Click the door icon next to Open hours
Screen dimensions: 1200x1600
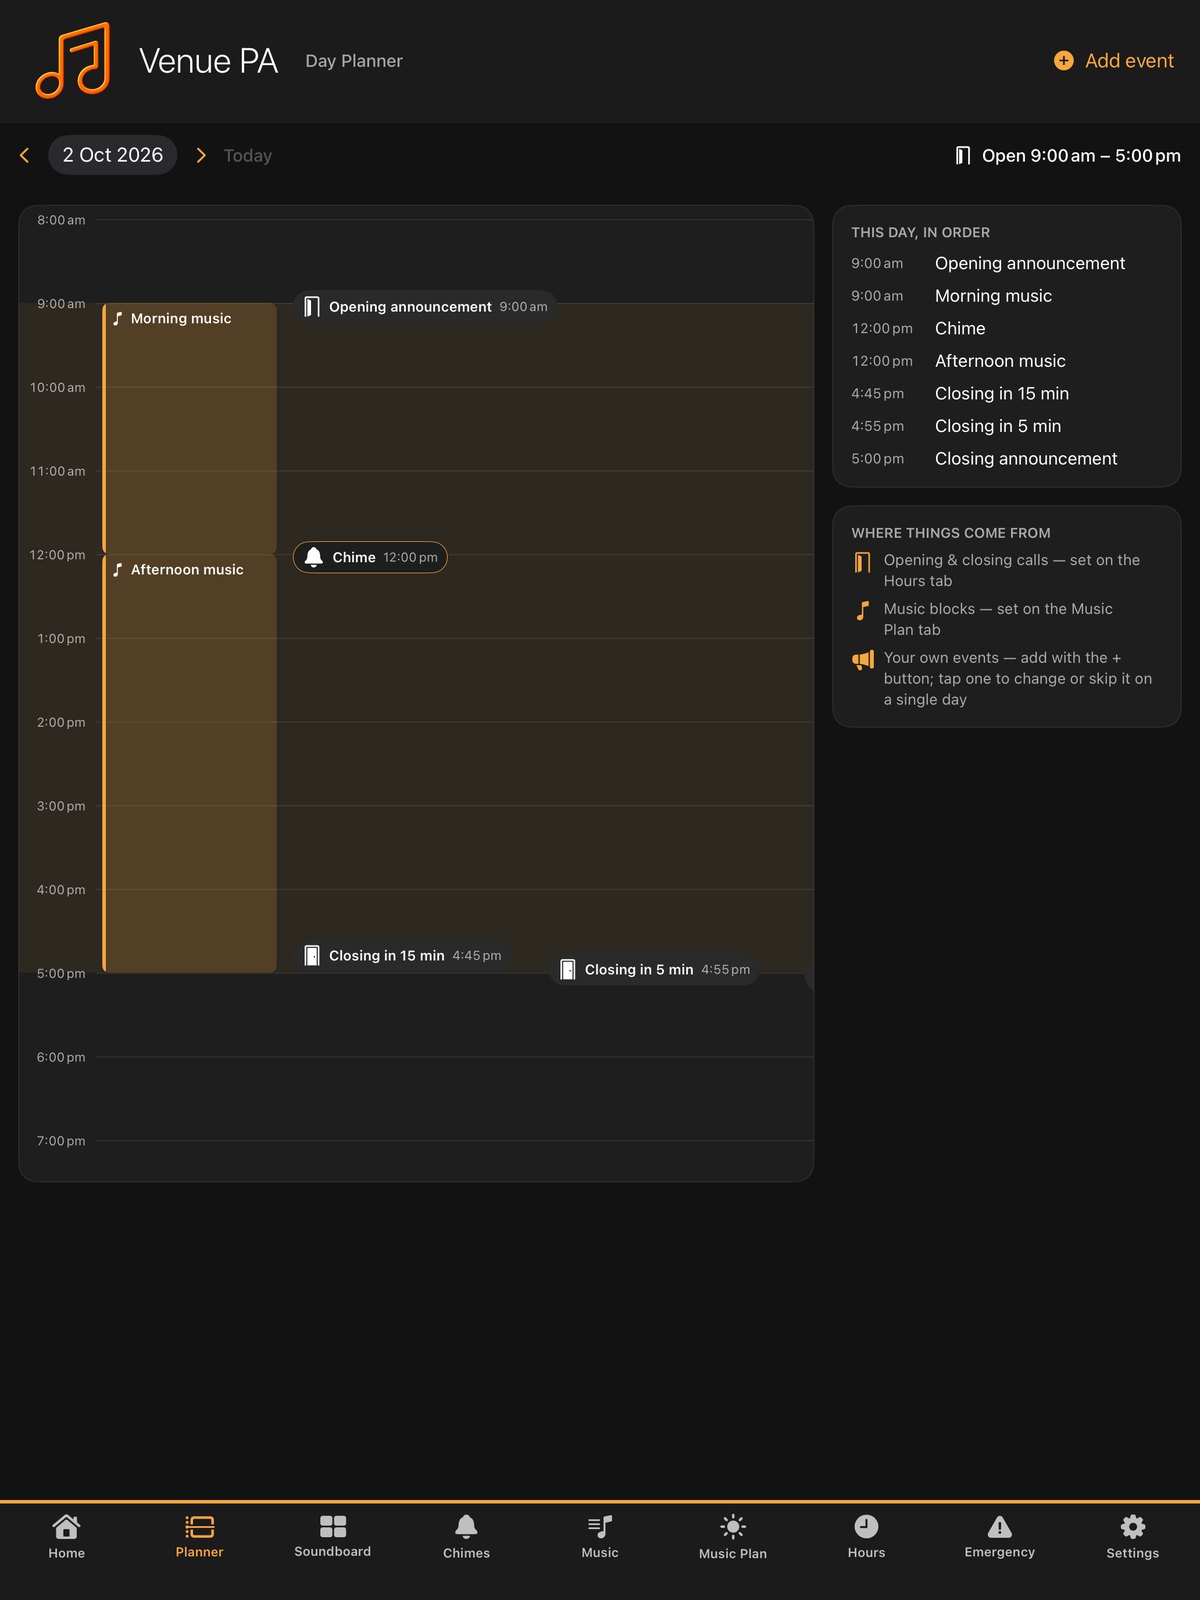click(963, 155)
